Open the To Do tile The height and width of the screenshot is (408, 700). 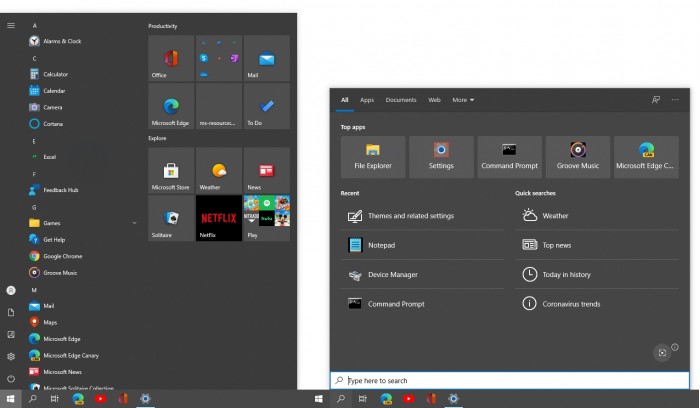(x=267, y=106)
